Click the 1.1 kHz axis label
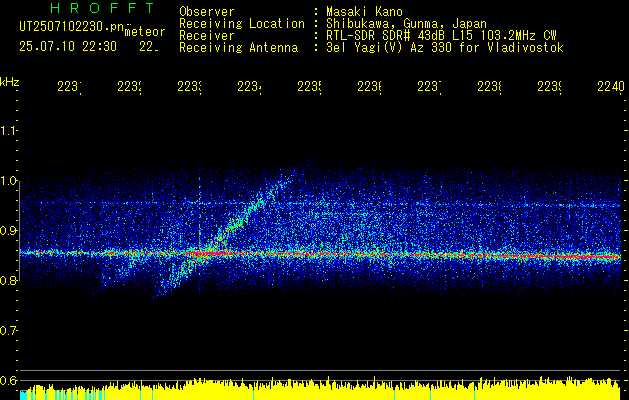 pyautogui.click(x=8, y=130)
